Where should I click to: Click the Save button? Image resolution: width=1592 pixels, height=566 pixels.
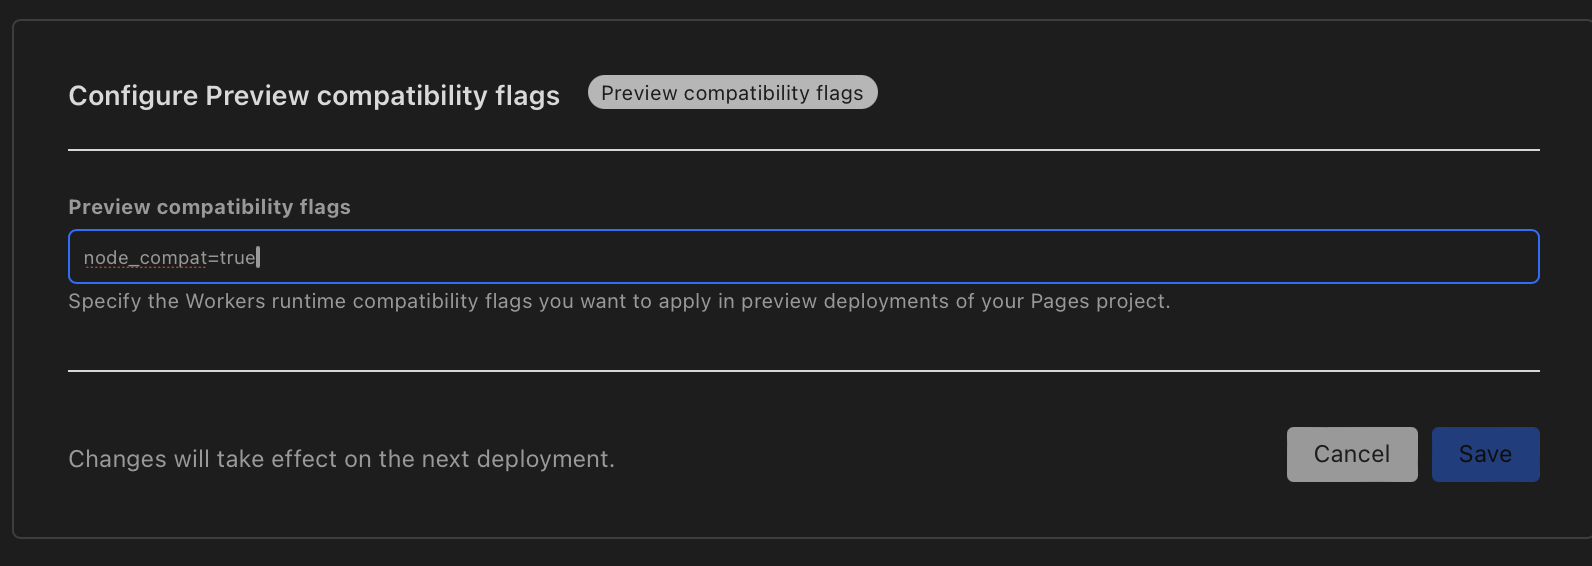tap(1485, 454)
